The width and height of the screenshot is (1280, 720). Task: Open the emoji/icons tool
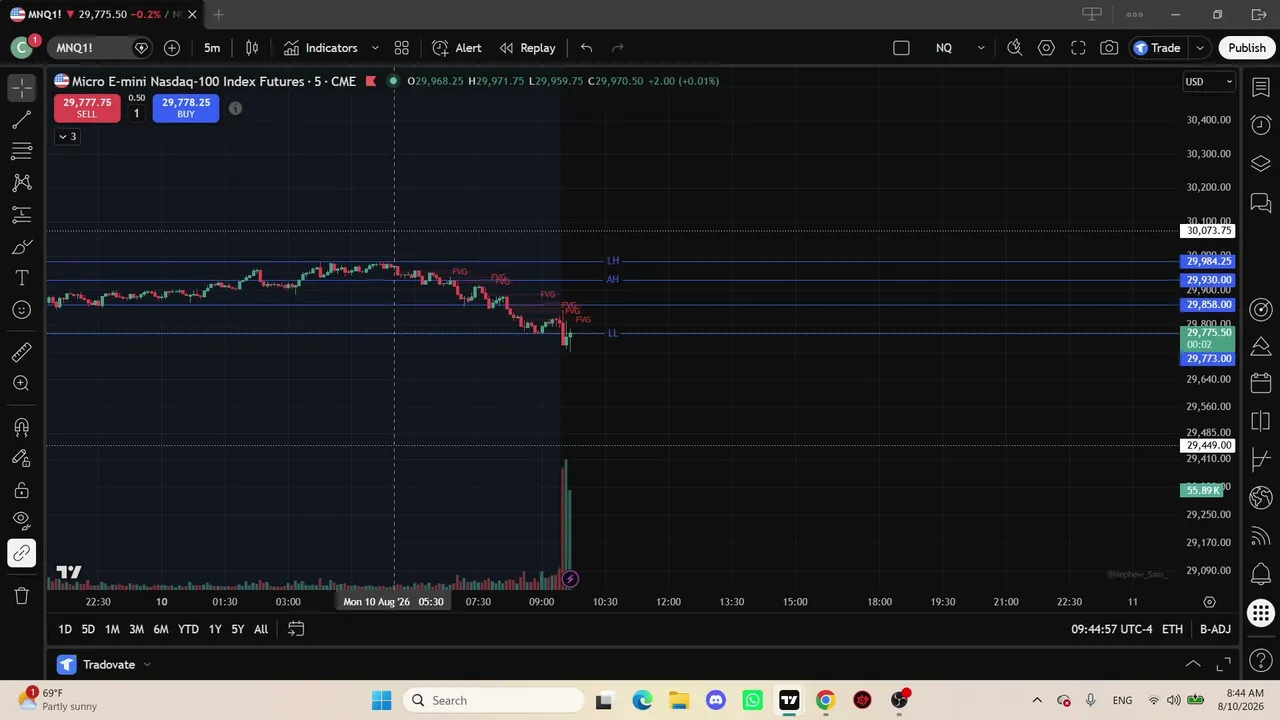pyautogui.click(x=22, y=310)
